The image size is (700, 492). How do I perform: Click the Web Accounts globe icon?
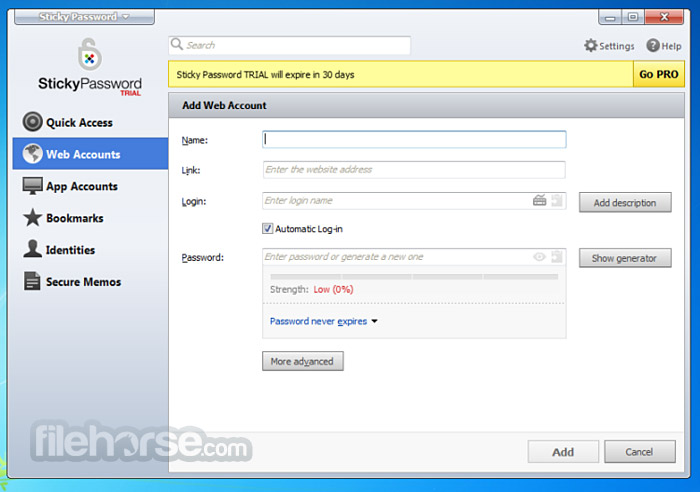pyautogui.click(x=33, y=154)
